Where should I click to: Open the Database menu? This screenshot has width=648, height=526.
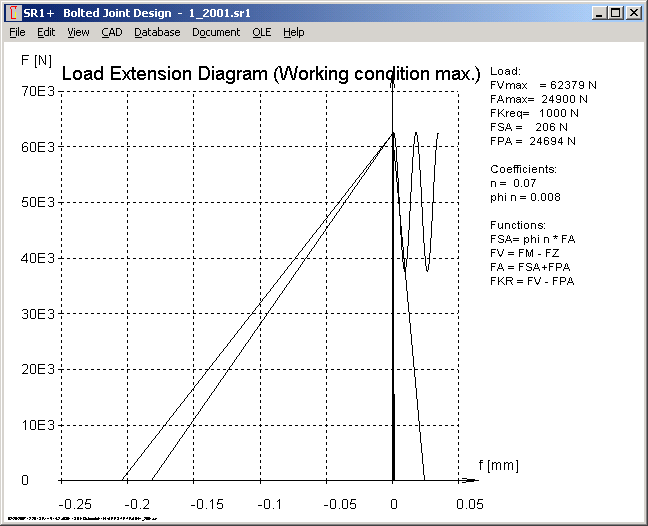click(x=157, y=32)
